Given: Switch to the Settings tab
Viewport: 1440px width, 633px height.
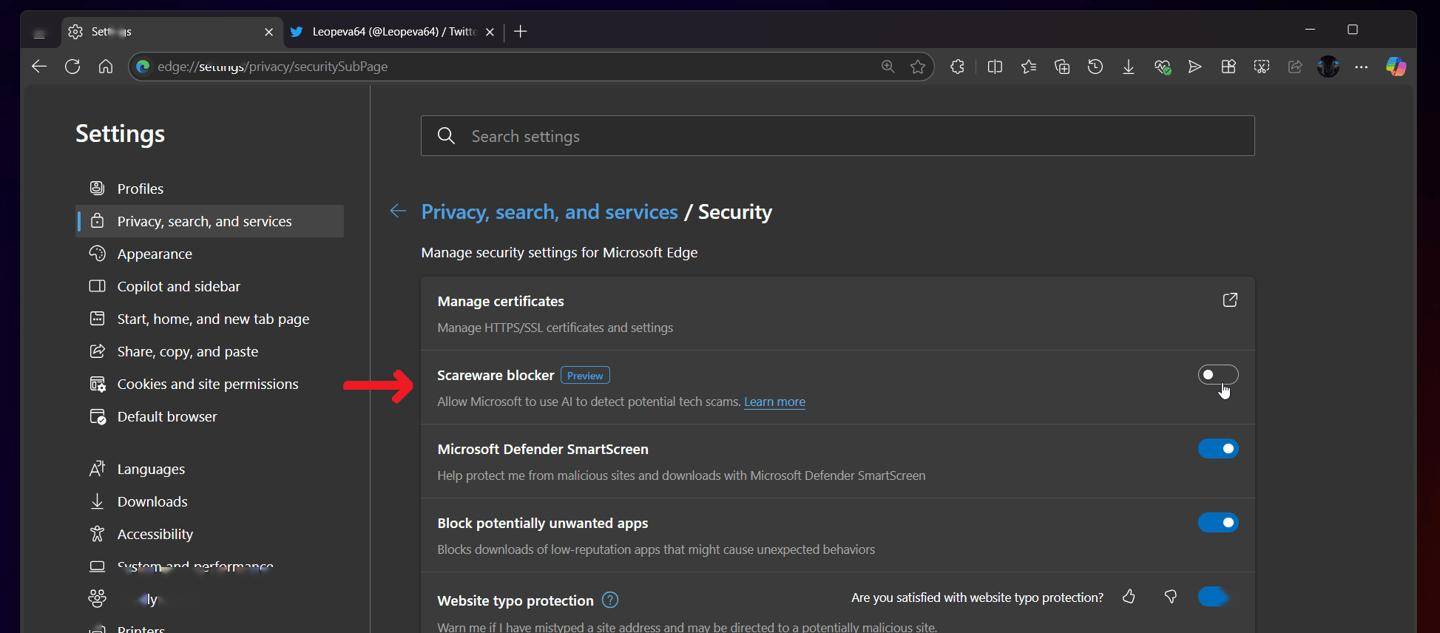Looking at the screenshot, I should 170,32.
